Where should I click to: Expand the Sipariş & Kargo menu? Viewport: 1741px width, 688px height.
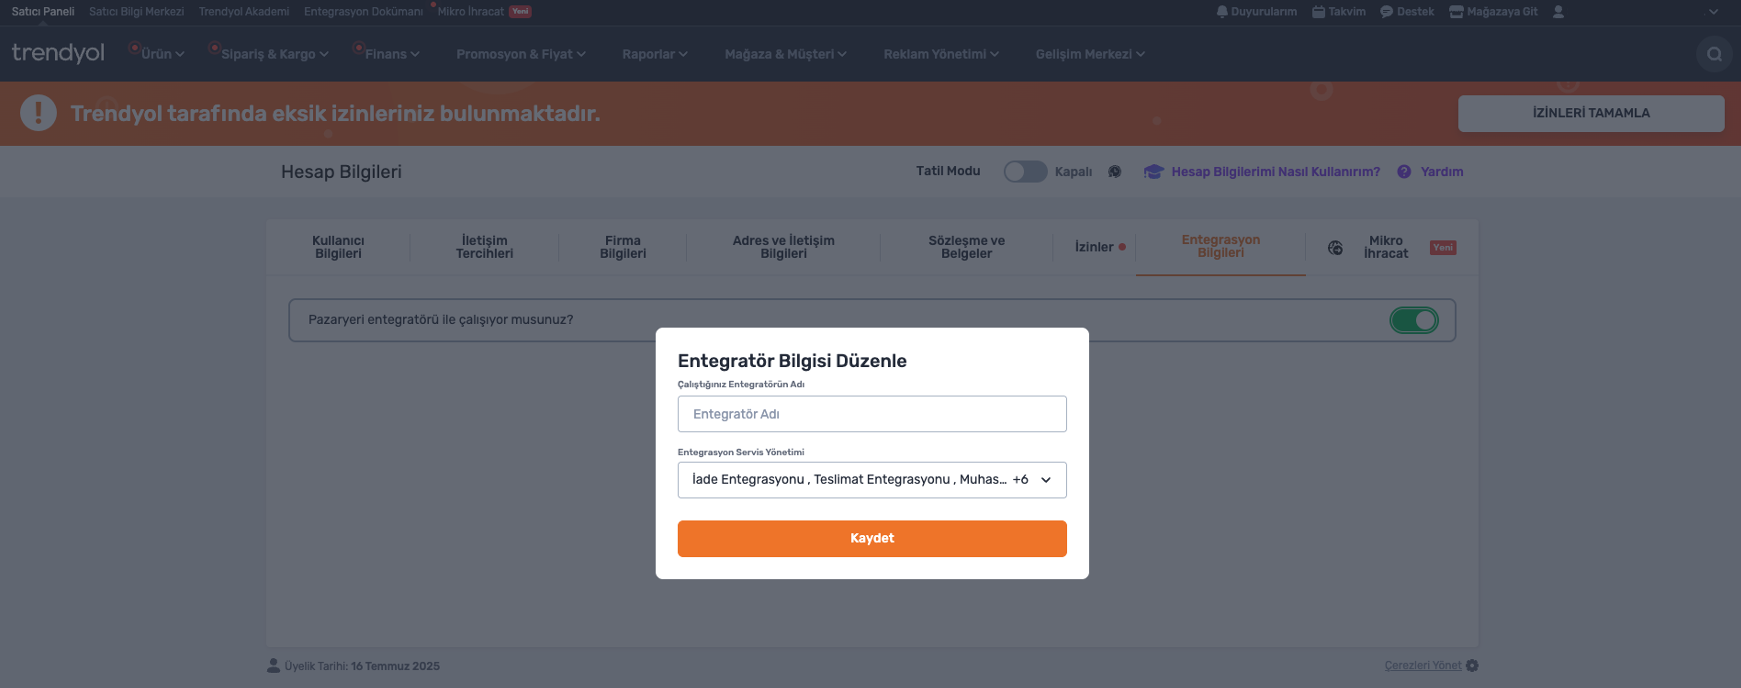pyautogui.click(x=275, y=54)
